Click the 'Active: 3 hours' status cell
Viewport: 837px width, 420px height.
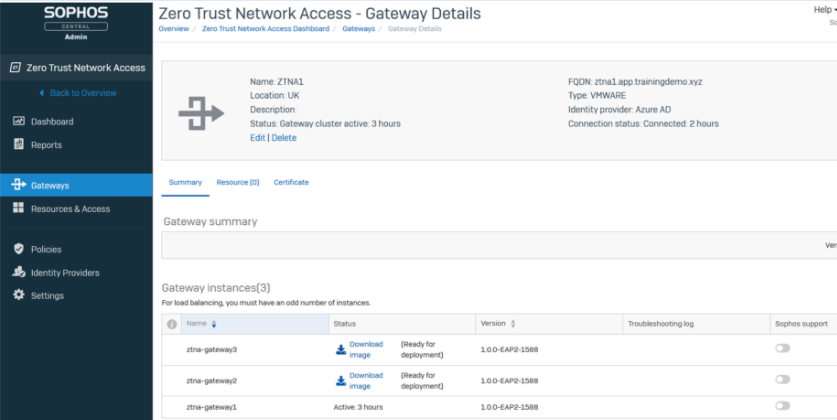[358, 407]
